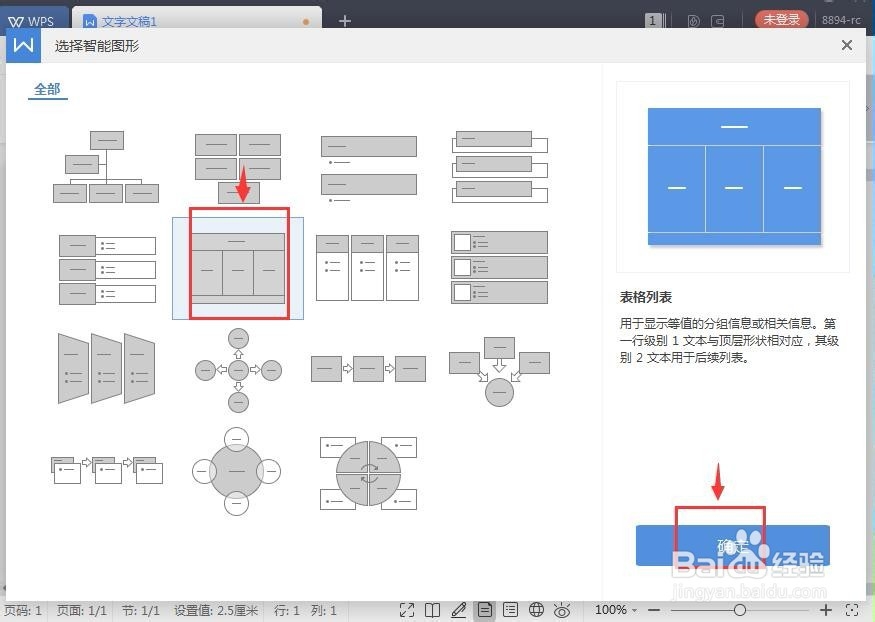
Task: Choose the converging arrows to circle thumbnail
Action: tap(499, 371)
